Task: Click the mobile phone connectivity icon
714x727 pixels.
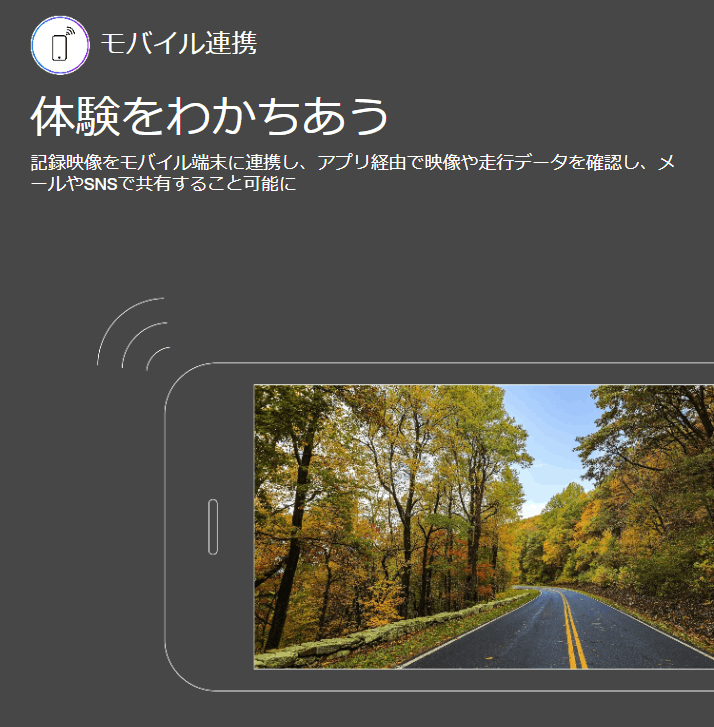Action: [x=60, y=45]
